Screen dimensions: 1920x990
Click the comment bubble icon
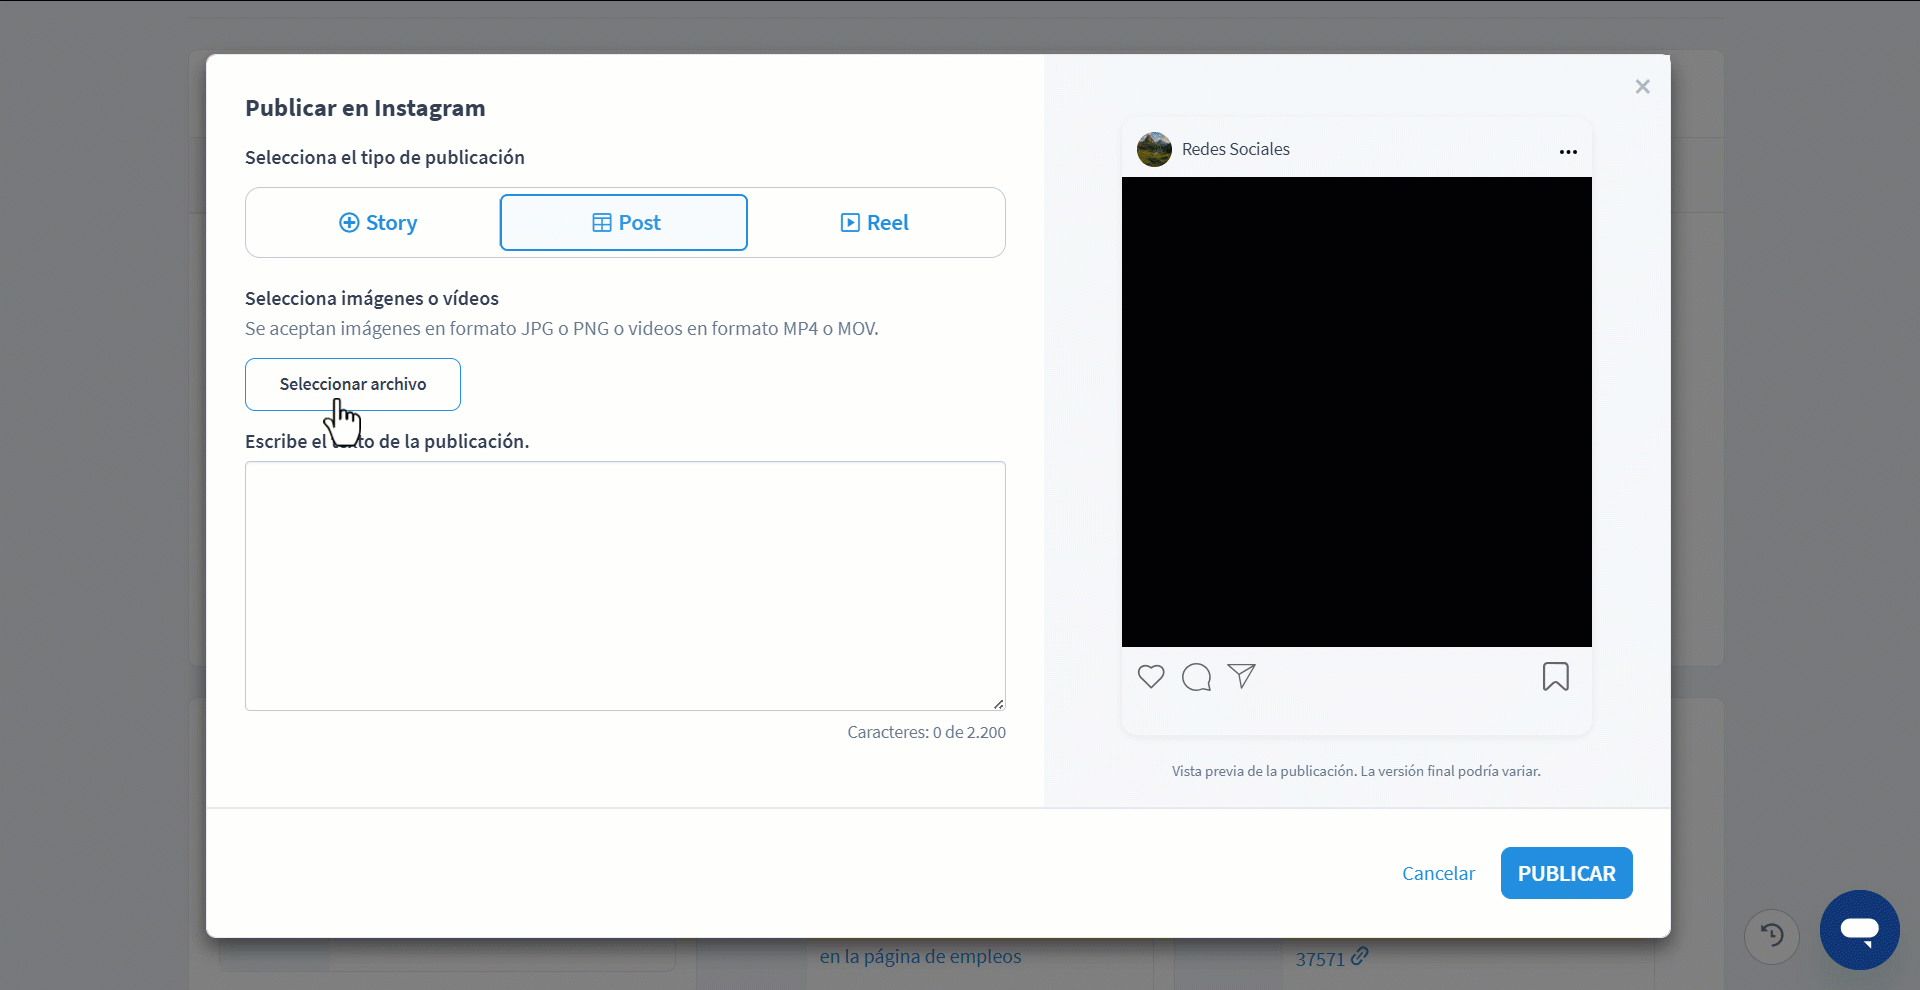coord(1196,677)
